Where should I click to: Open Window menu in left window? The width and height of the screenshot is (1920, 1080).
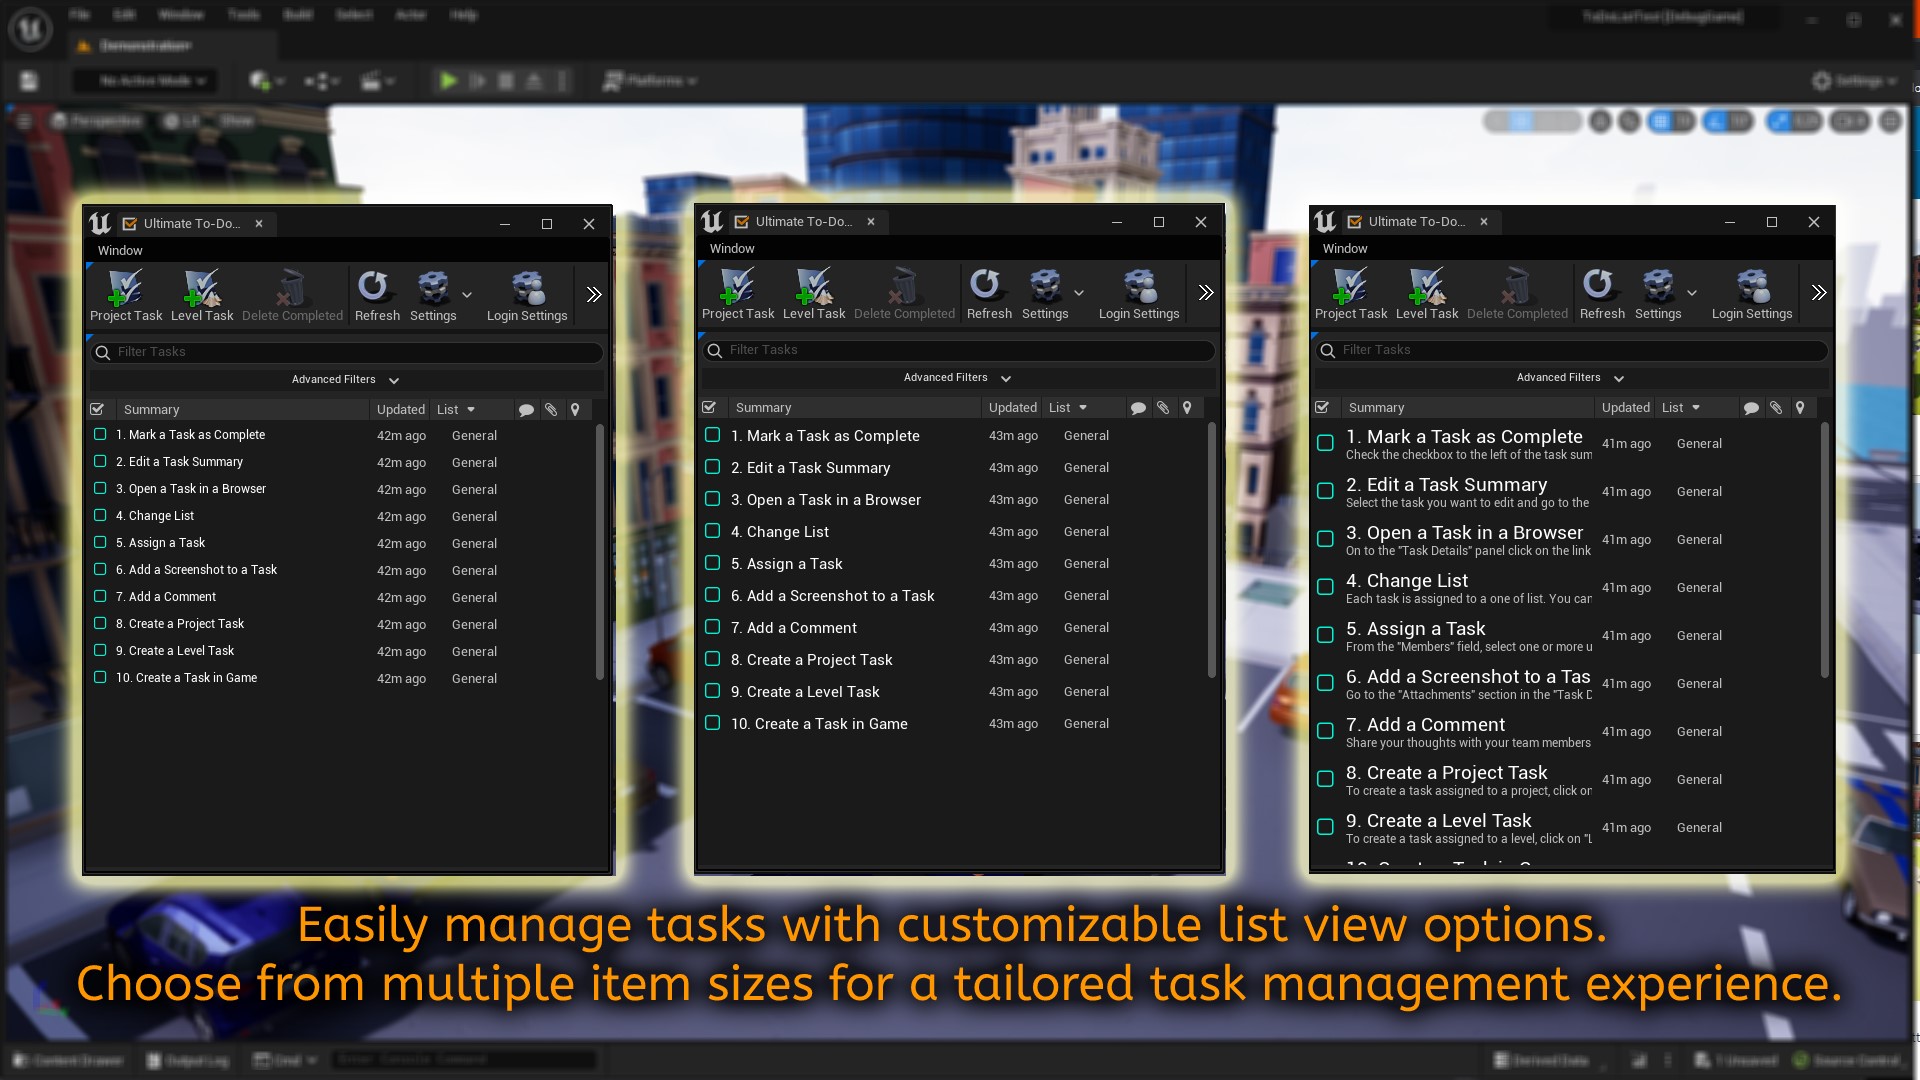pyautogui.click(x=120, y=251)
